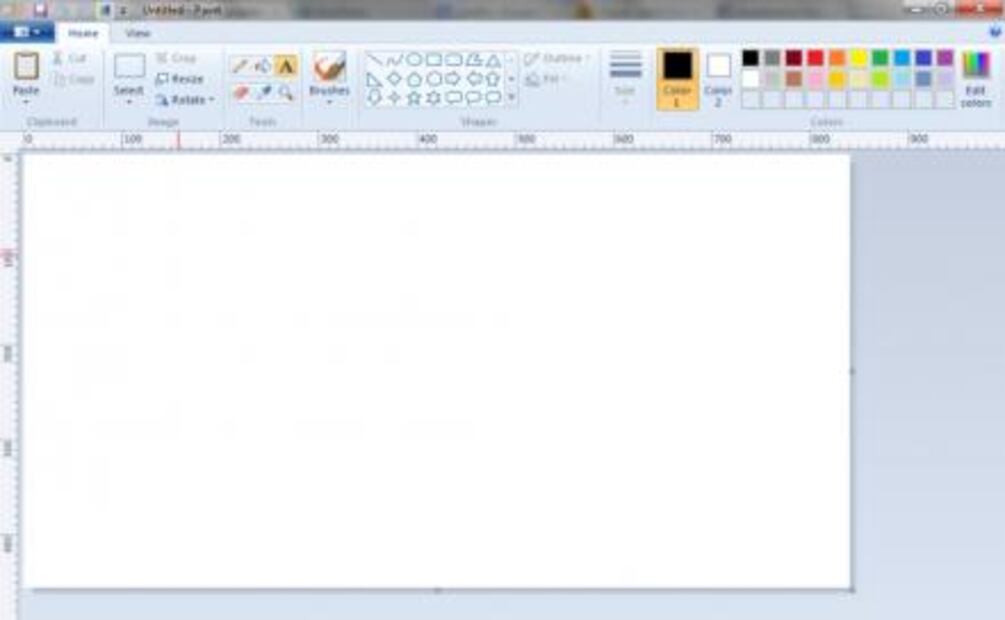Screen dimensions: 1005x620
Task: Open the blue Paint file menu button
Action: pyautogui.click(x=27, y=33)
